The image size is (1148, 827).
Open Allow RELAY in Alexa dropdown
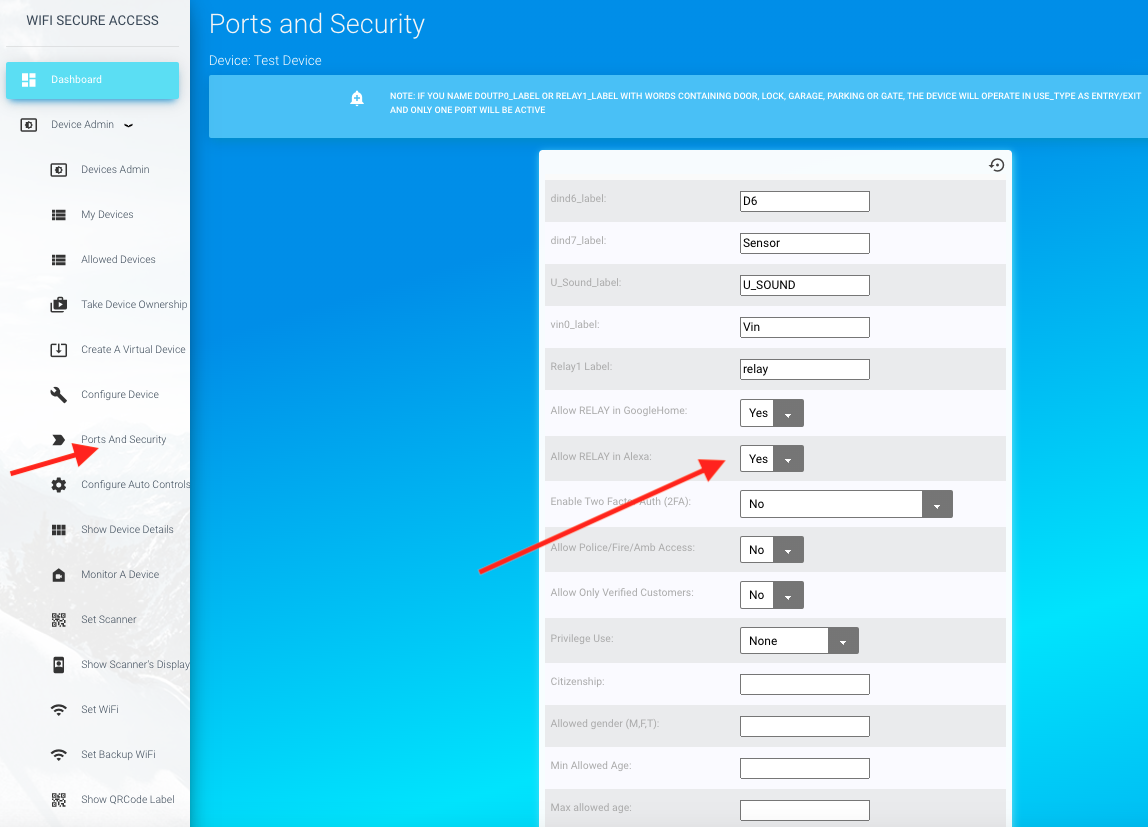point(772,459)
